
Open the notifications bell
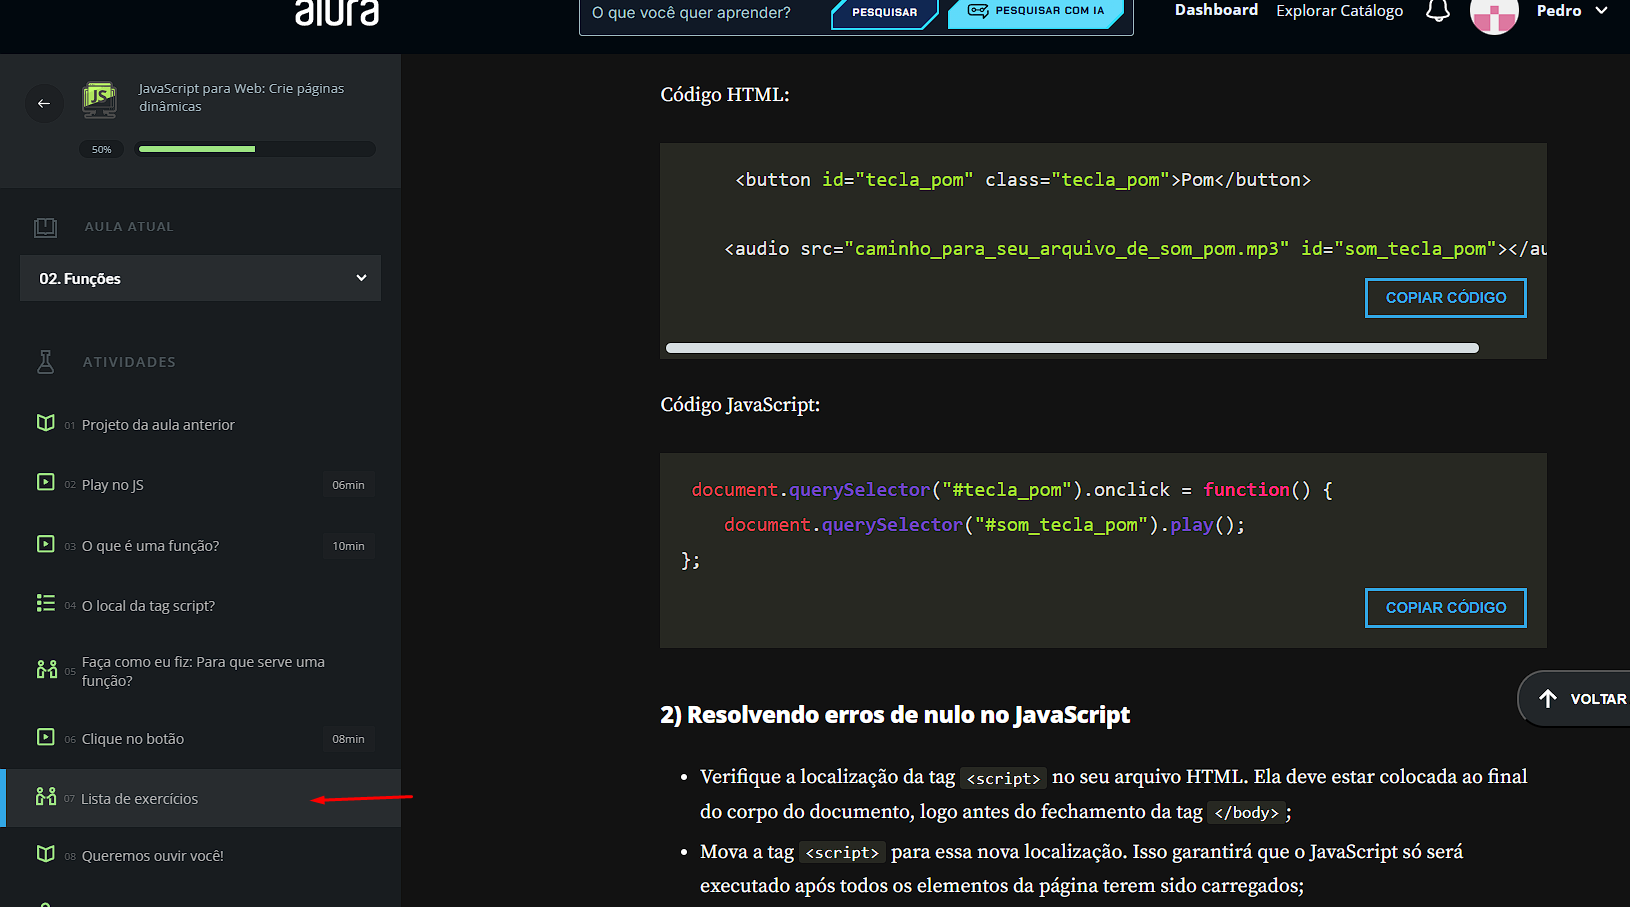(x=1437, y=11)
